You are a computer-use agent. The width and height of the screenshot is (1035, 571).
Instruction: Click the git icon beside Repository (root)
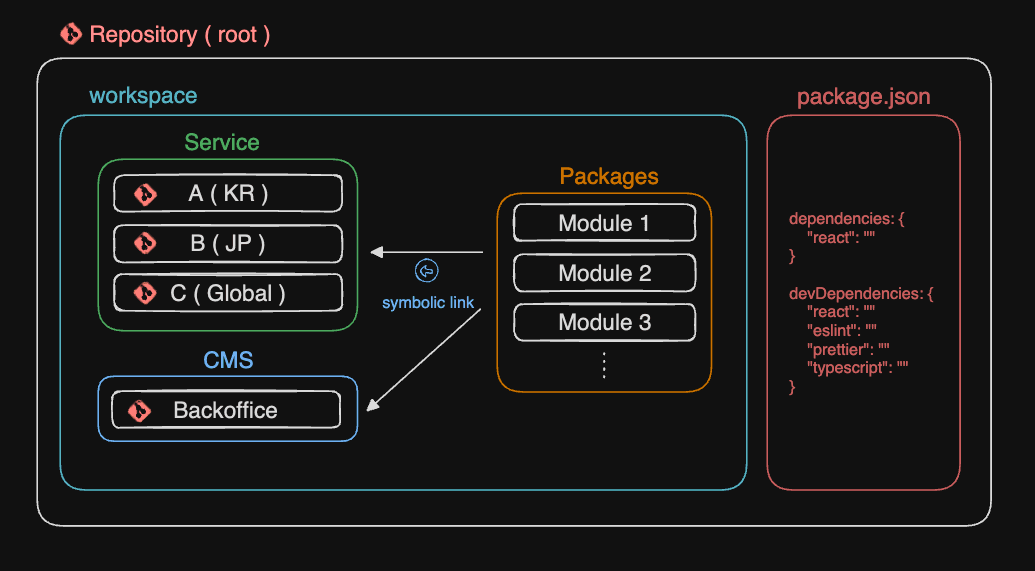tap(71, 34)
